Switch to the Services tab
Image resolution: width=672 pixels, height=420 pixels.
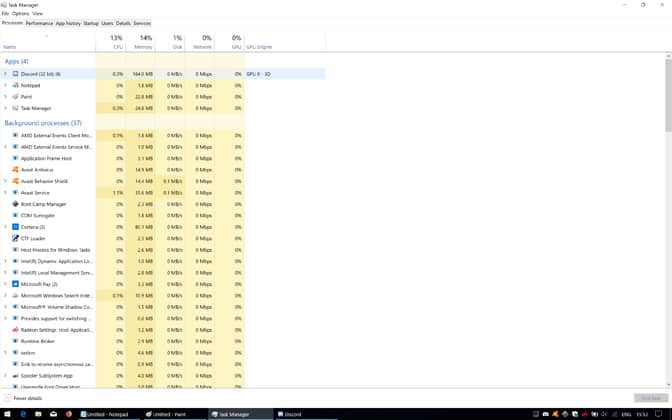tap(142, 23)
